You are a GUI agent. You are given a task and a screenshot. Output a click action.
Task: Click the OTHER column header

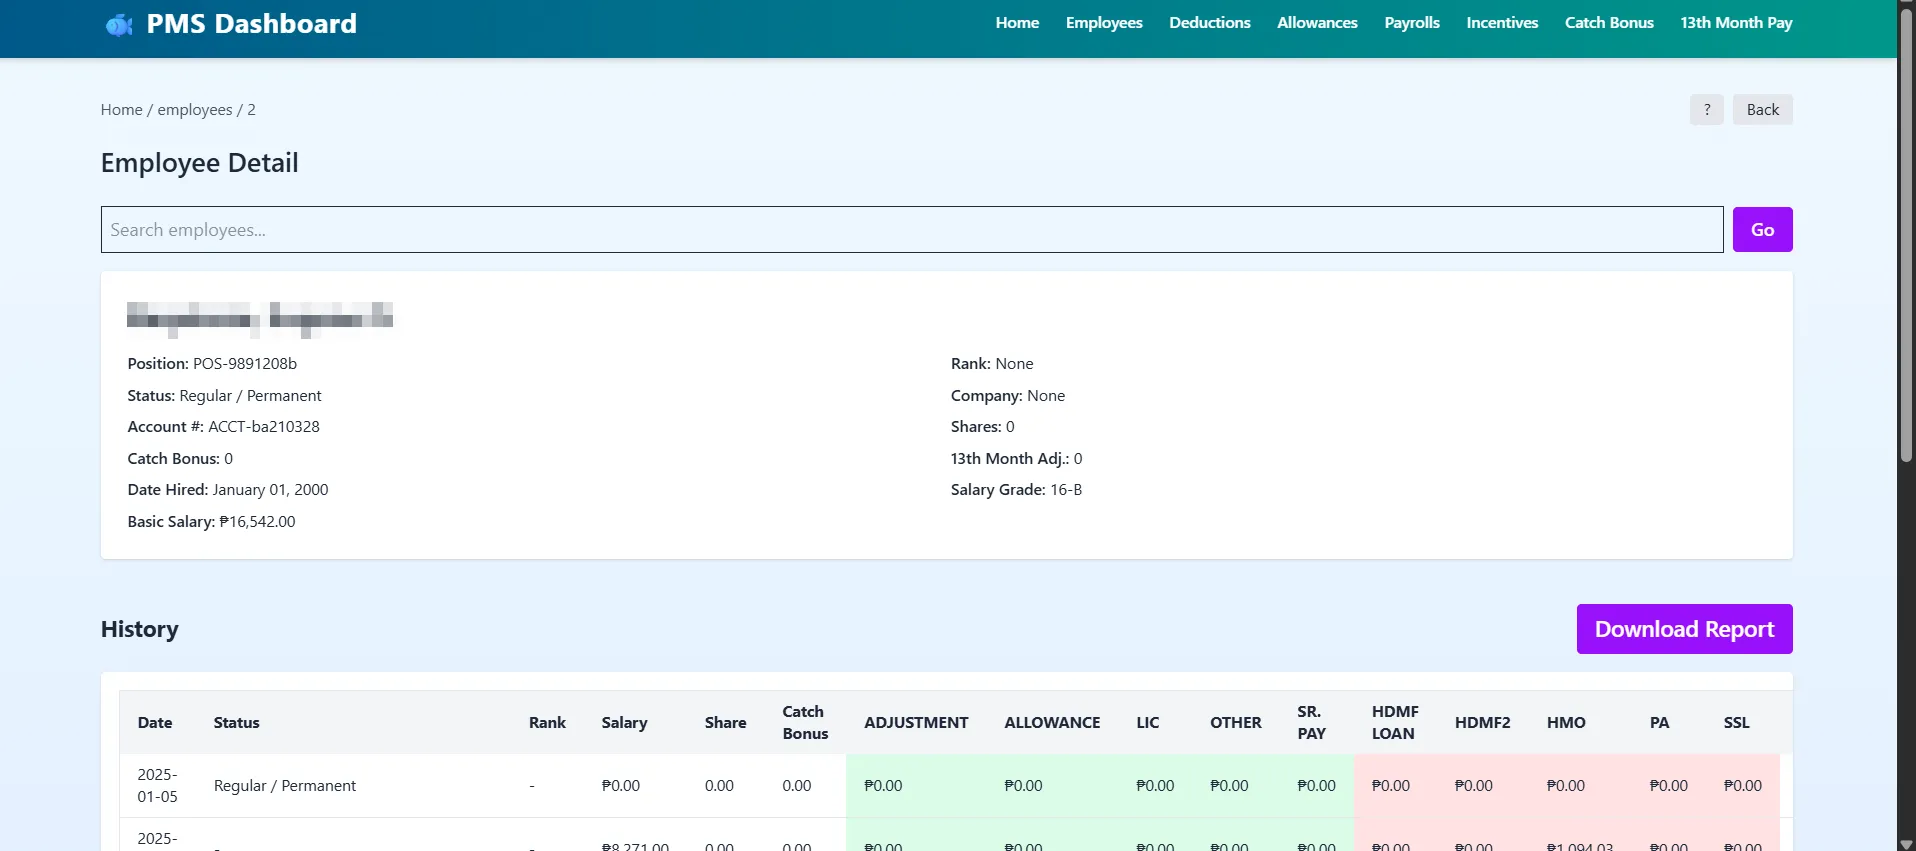coord(1235,723)
